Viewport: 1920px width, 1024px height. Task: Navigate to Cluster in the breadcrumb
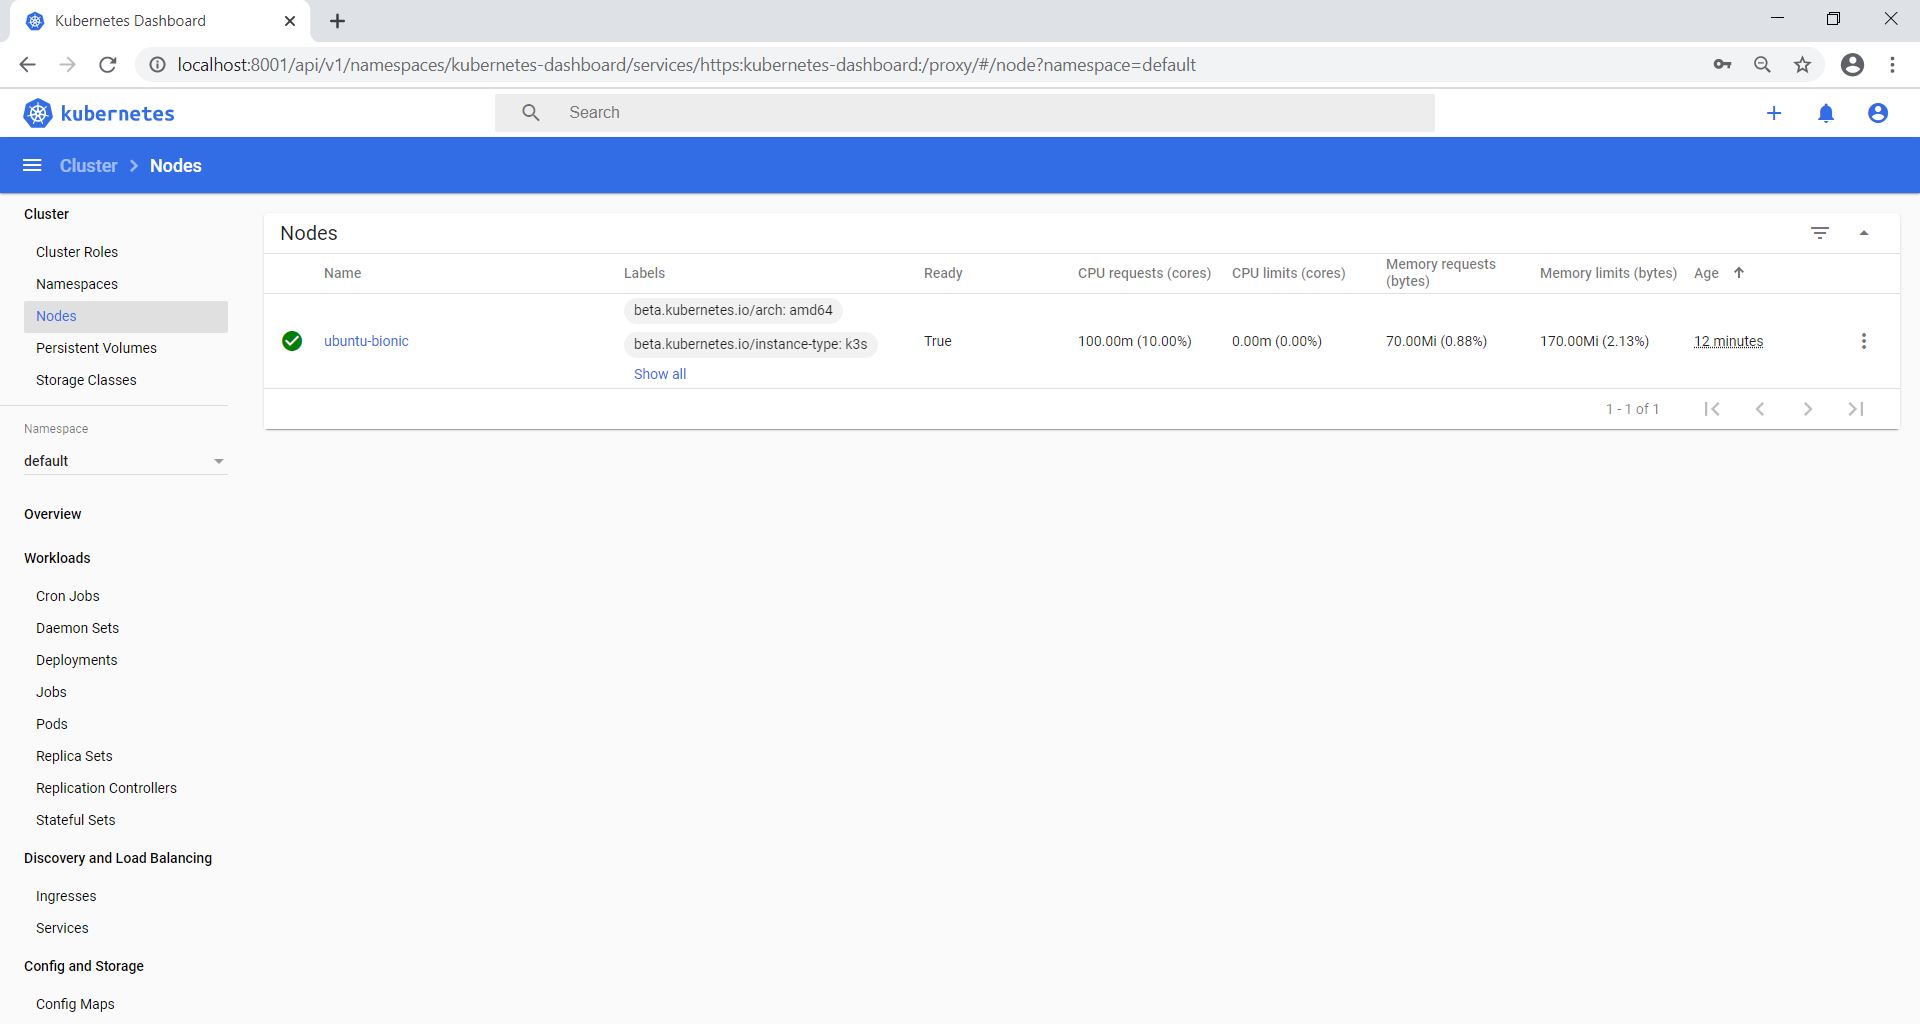point(89,166)
